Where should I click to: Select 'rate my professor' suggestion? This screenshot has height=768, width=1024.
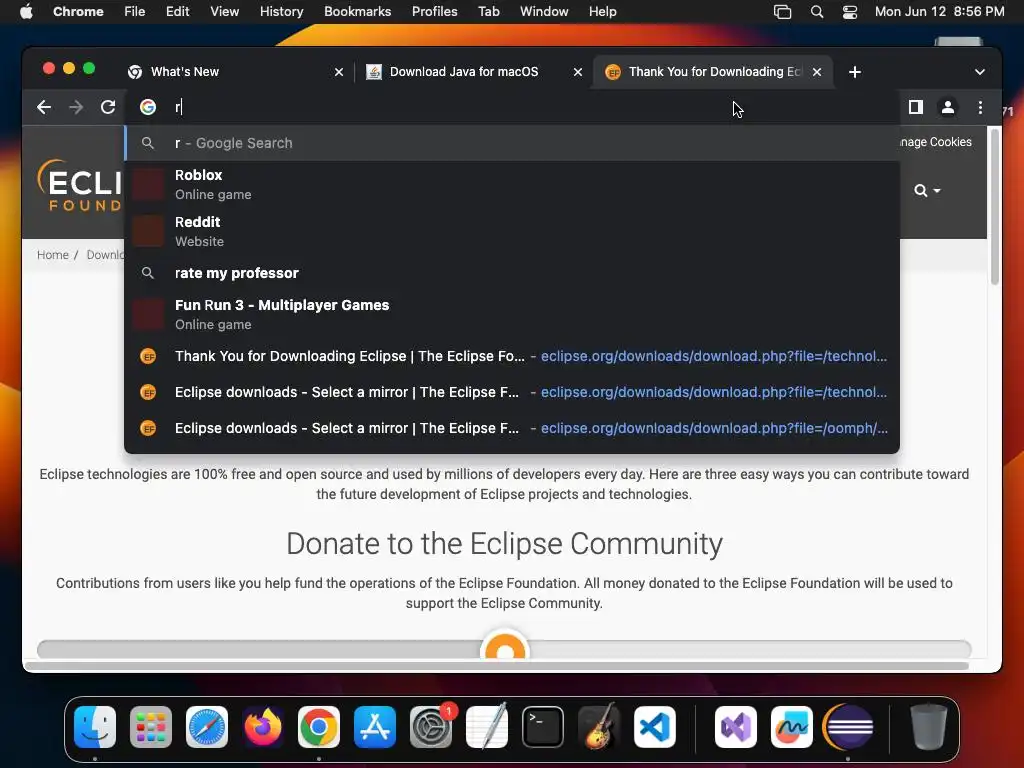click(x=512, y=273)
